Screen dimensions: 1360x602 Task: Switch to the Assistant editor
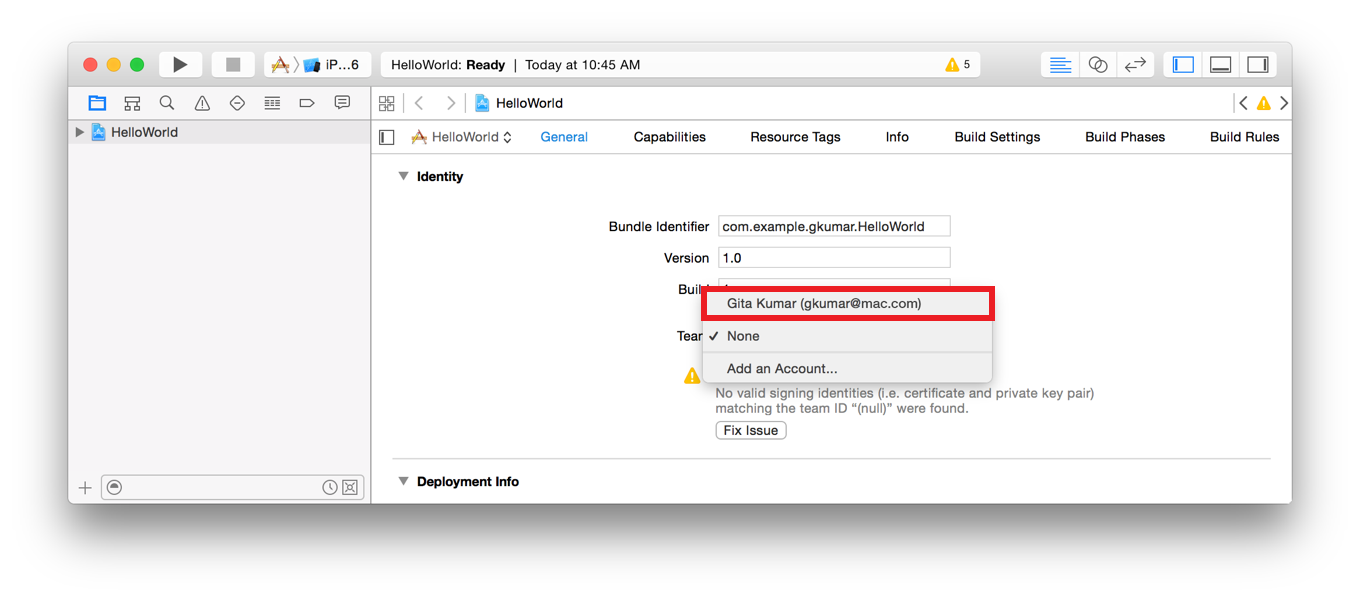[1098, 65]
